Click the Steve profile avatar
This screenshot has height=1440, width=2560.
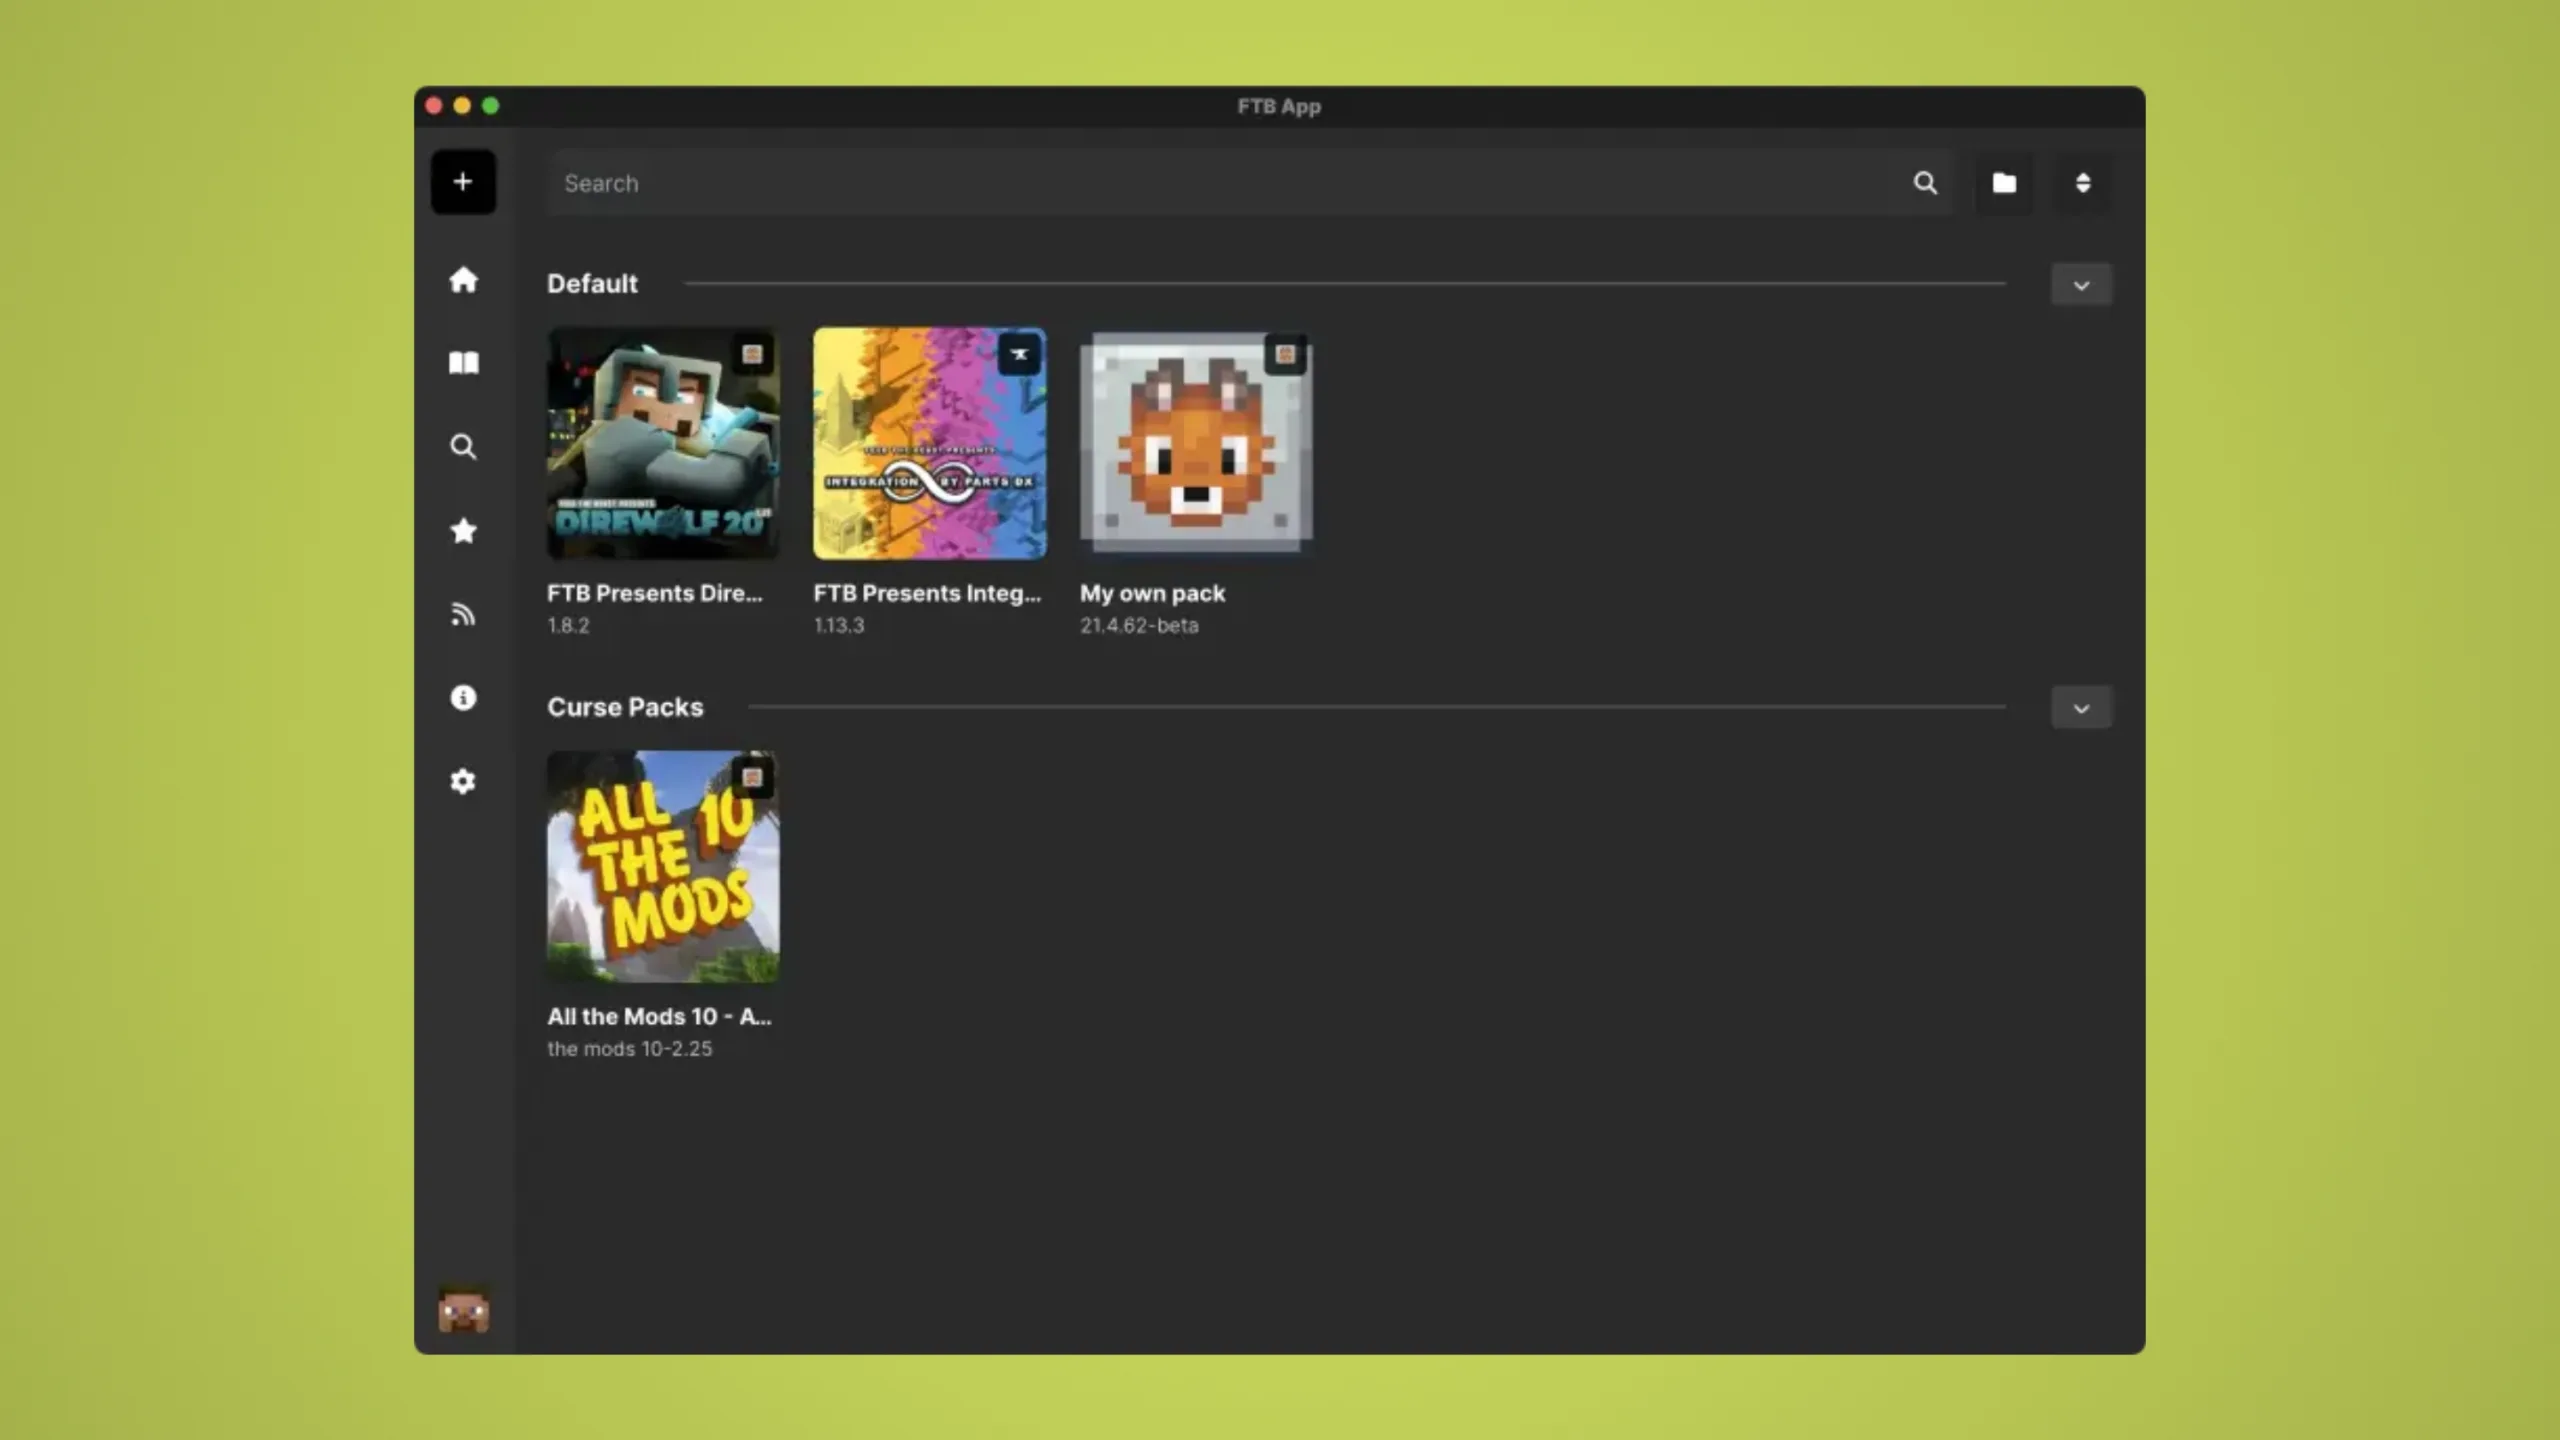(464, 1311)
